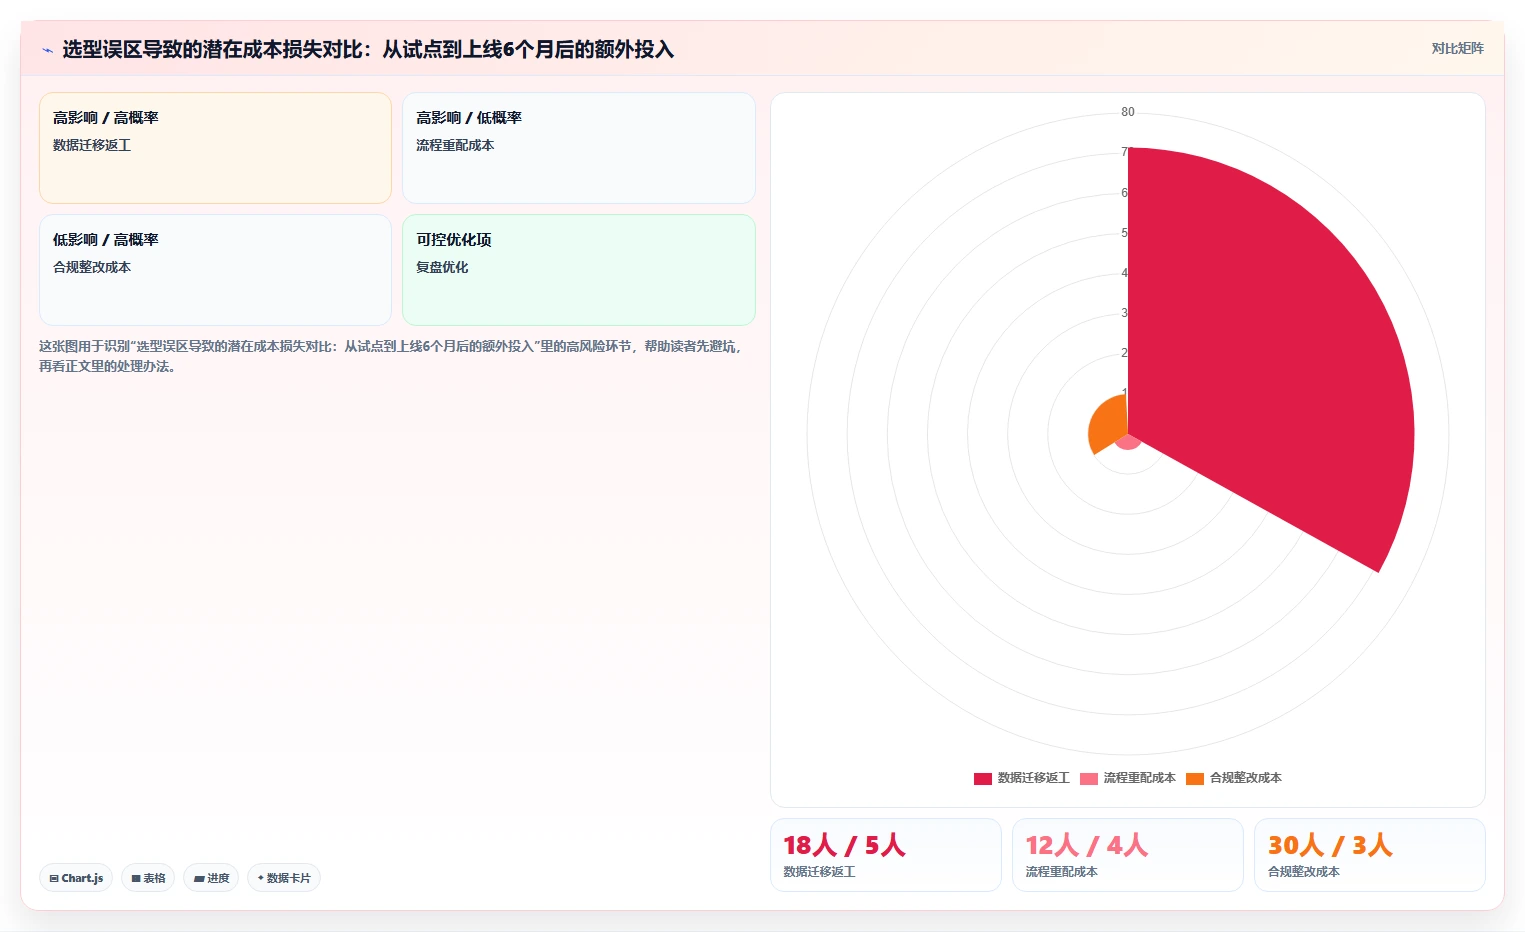Viewport: 1525px width, 932px height.
Task: Click the chart title heading text
Action: 368,49
